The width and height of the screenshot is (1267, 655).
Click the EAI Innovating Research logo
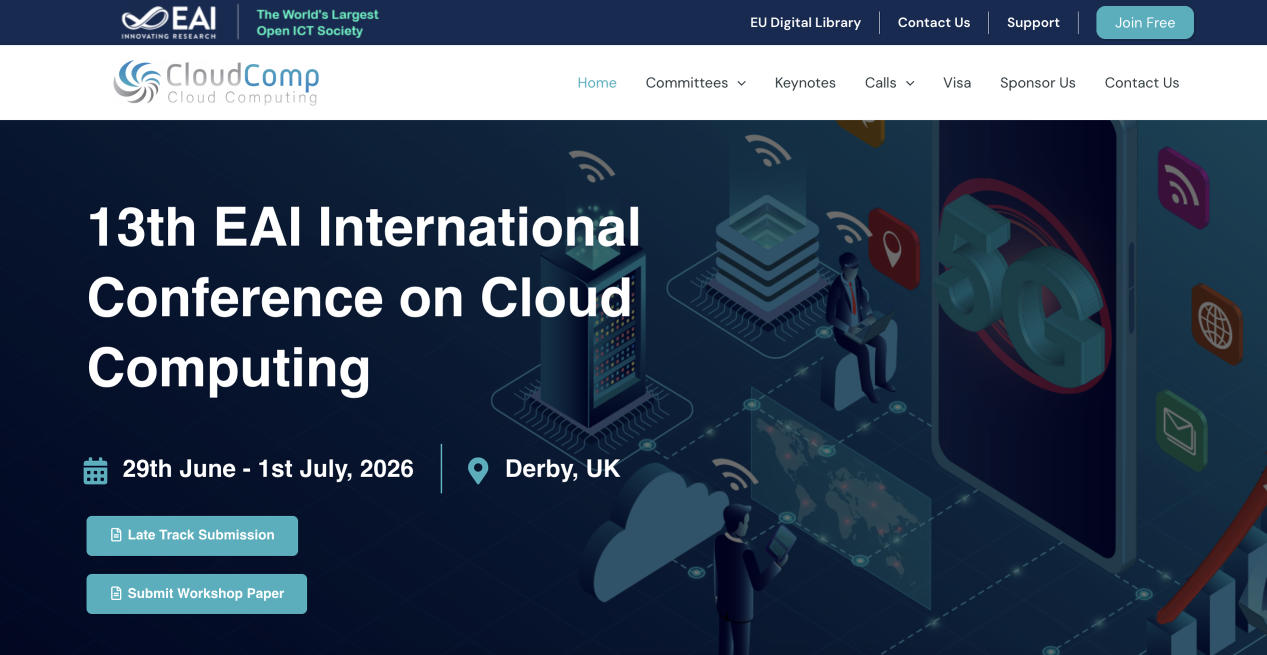click(x=168, y=22)
